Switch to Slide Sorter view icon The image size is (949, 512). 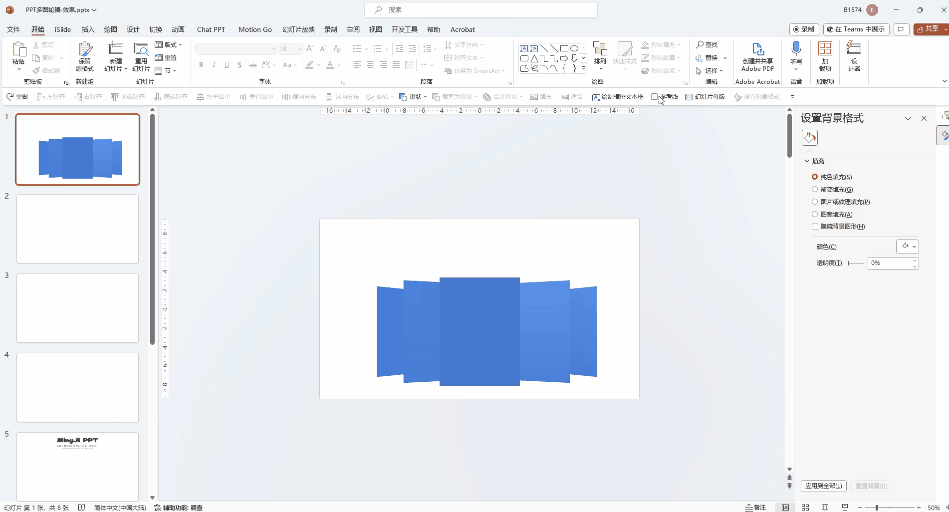(x=806, y=507)
